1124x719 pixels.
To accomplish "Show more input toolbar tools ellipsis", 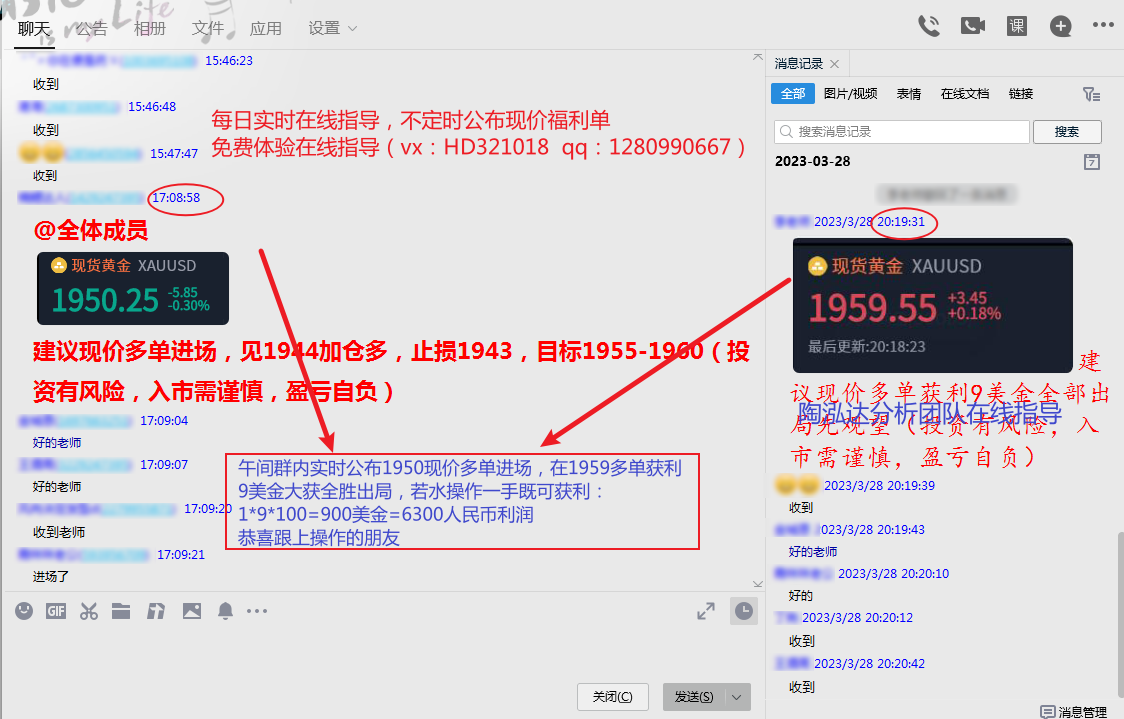I will (x=257, y=611).
